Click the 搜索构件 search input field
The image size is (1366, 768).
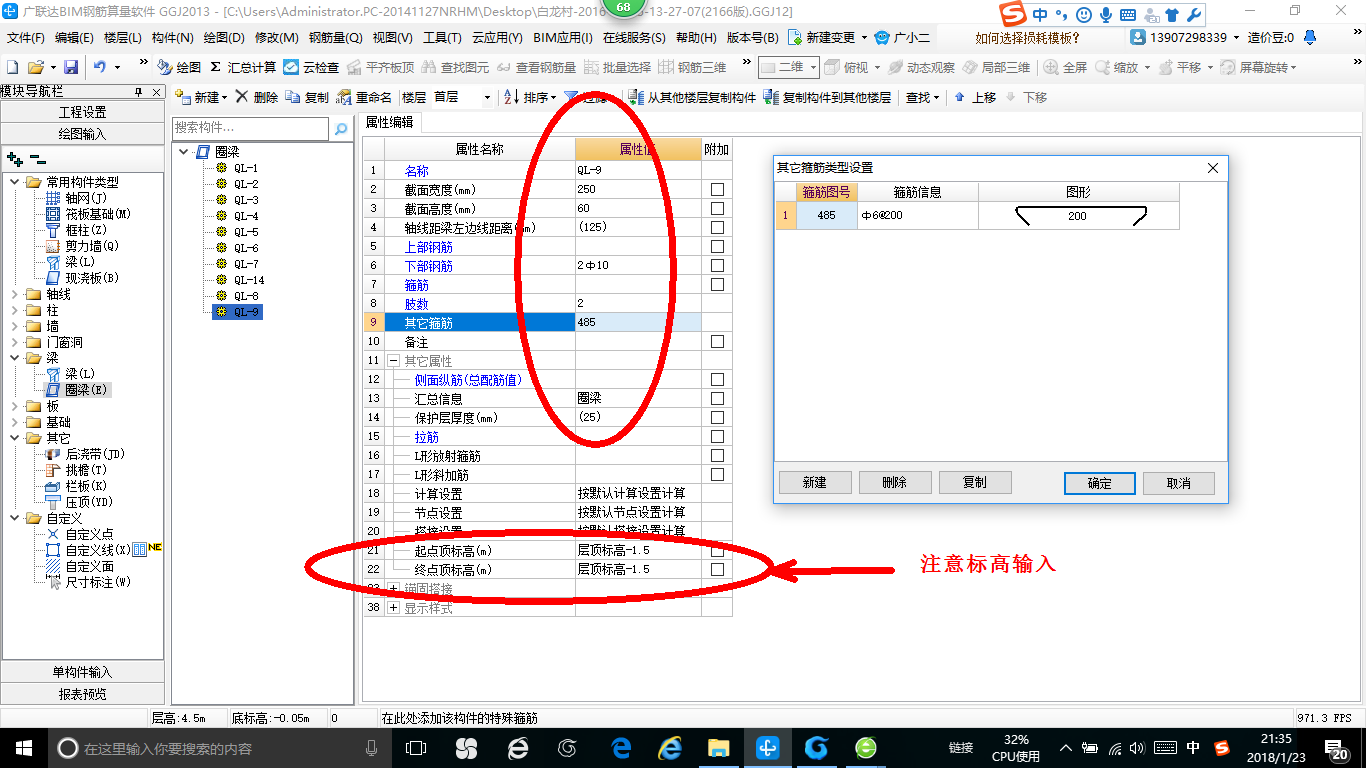(250, 129)
